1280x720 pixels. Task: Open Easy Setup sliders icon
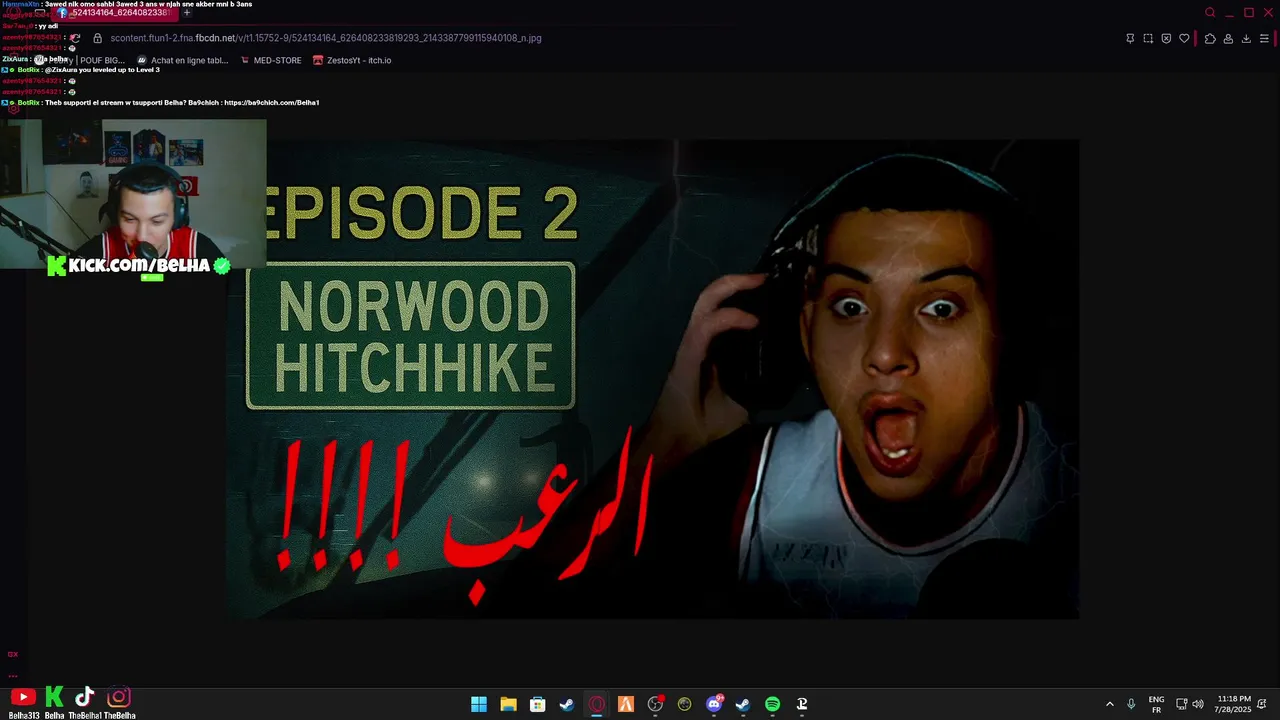pyautogui.click(x=1264, y=38)
